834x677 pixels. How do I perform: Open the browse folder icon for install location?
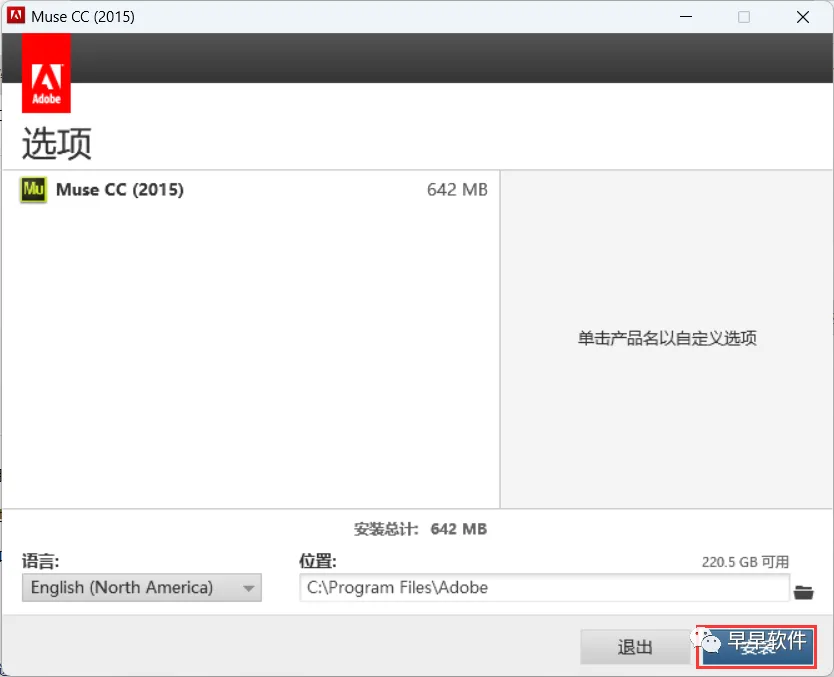pos(803,591)
